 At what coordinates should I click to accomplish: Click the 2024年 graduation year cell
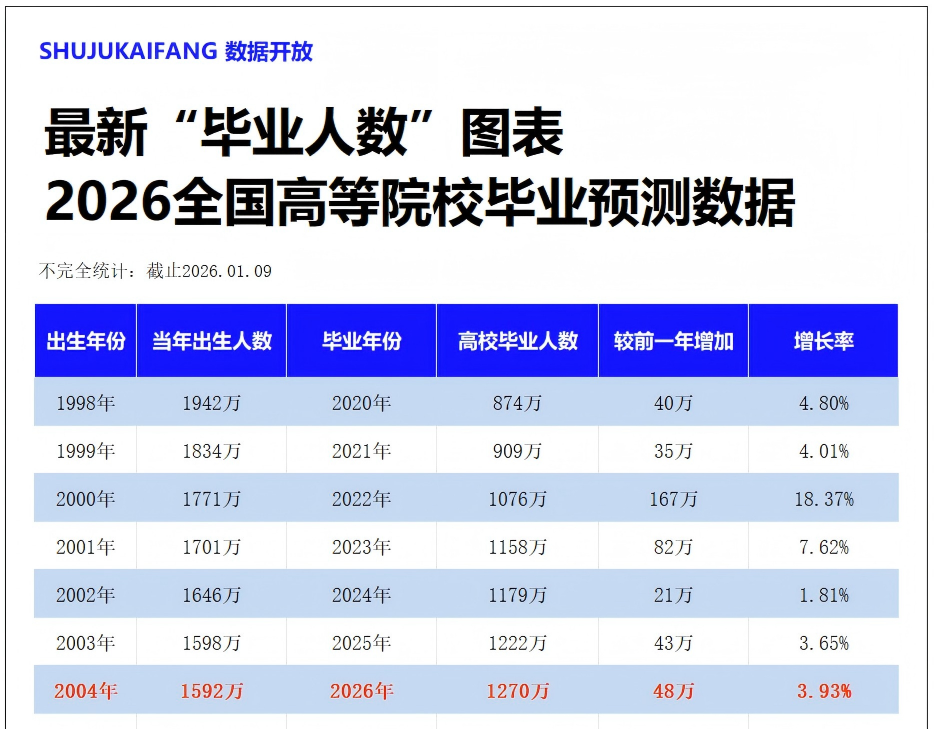[362, 595]
